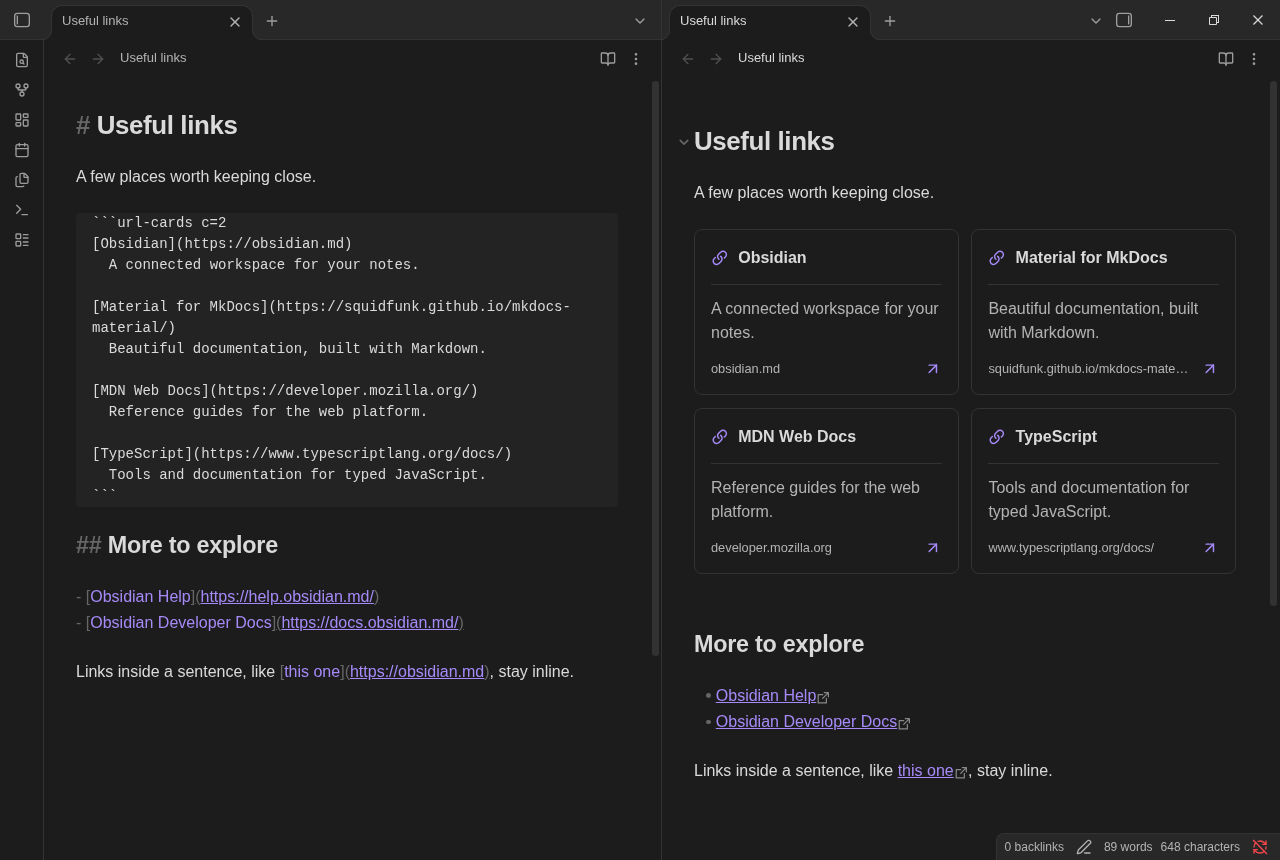
Task: Add a new tab in right pane
Action: coord(890,21)
